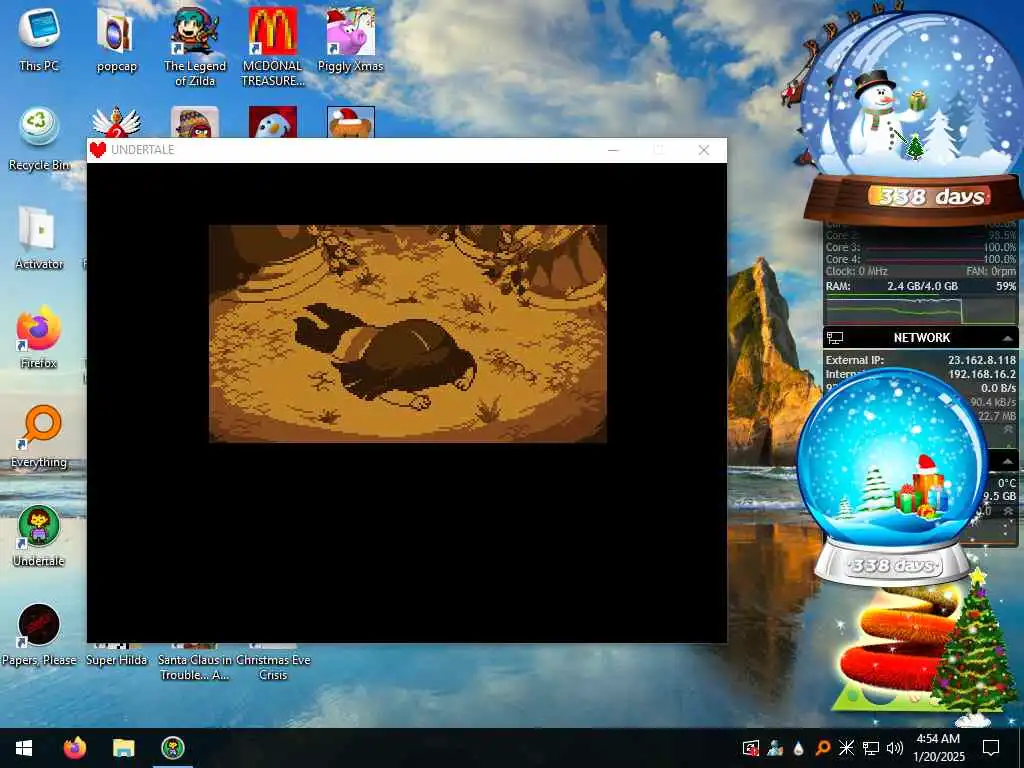Click the angry bird hat icon behind Undertale

click(195, 123)
